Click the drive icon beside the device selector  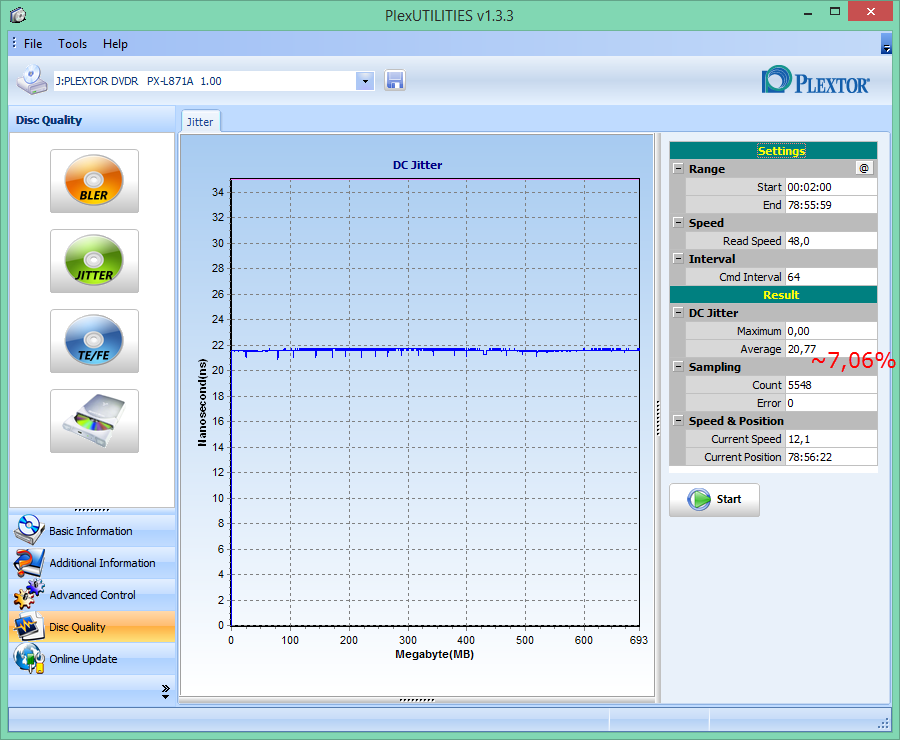(x=32, y=80)
